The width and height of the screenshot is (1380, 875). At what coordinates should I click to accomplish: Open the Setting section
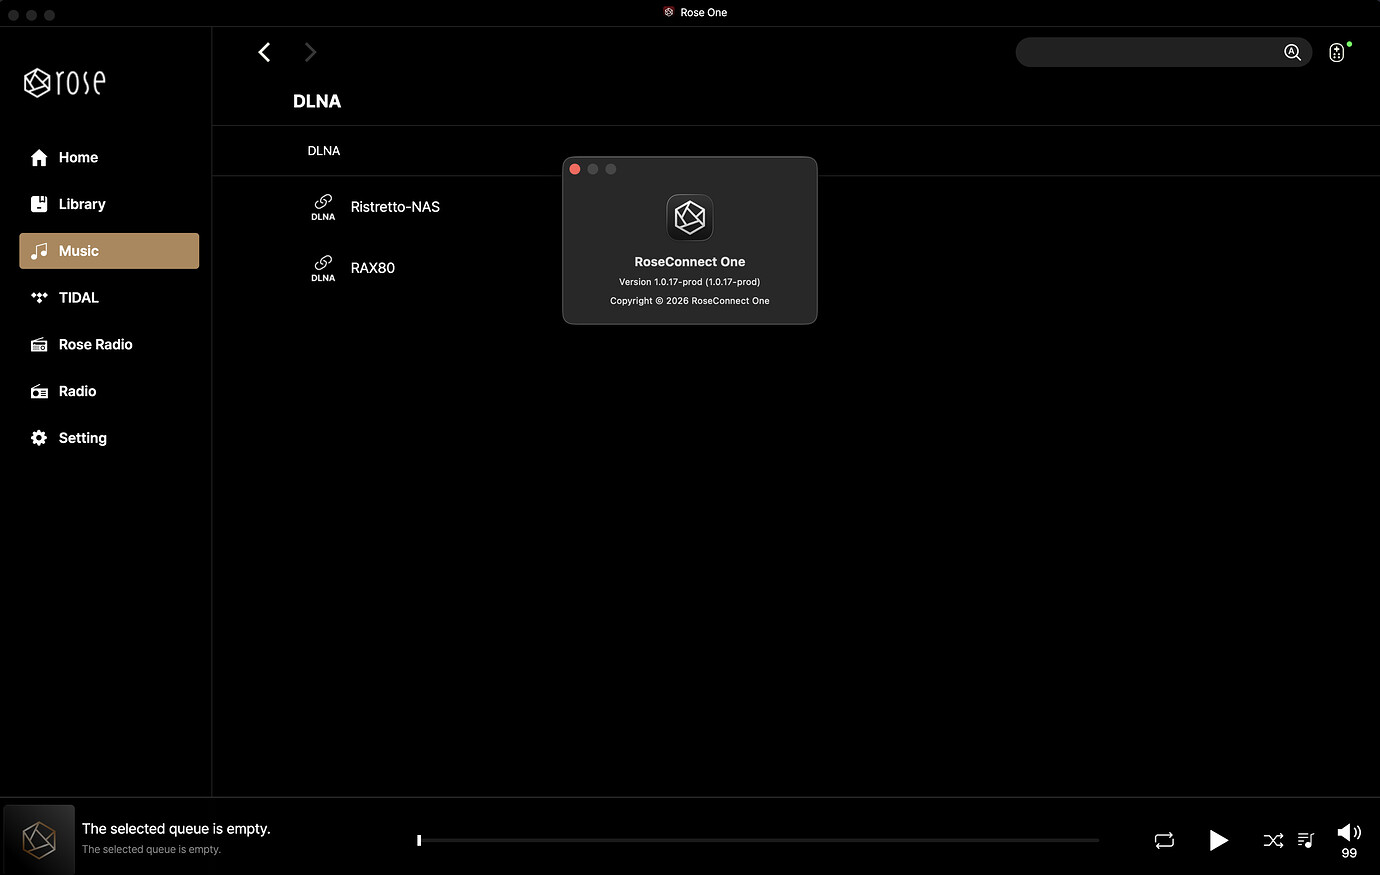(81, 437)
